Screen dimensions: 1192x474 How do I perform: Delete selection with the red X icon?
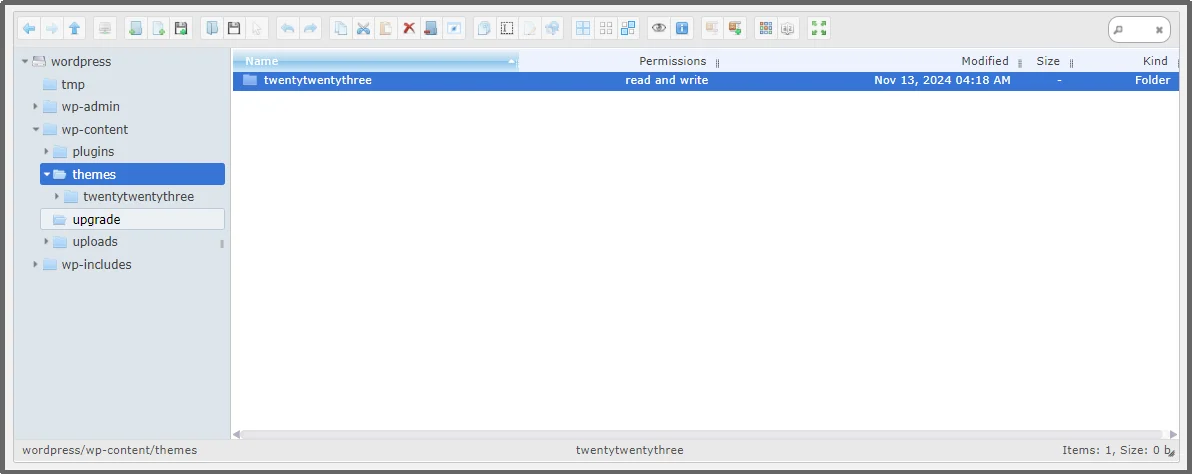point(409,29)
